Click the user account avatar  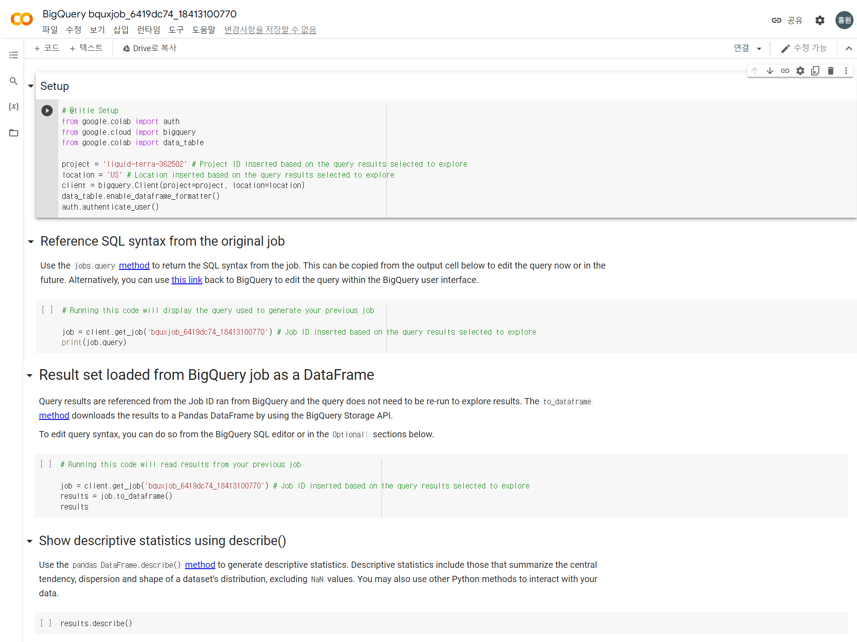[844, 20]
